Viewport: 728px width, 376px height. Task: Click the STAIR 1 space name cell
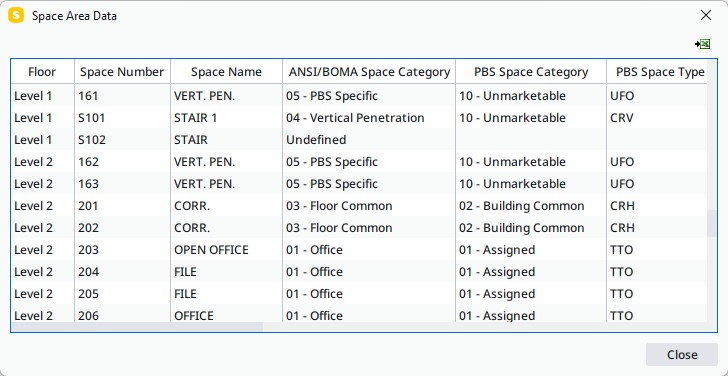(x=226, y=118)
